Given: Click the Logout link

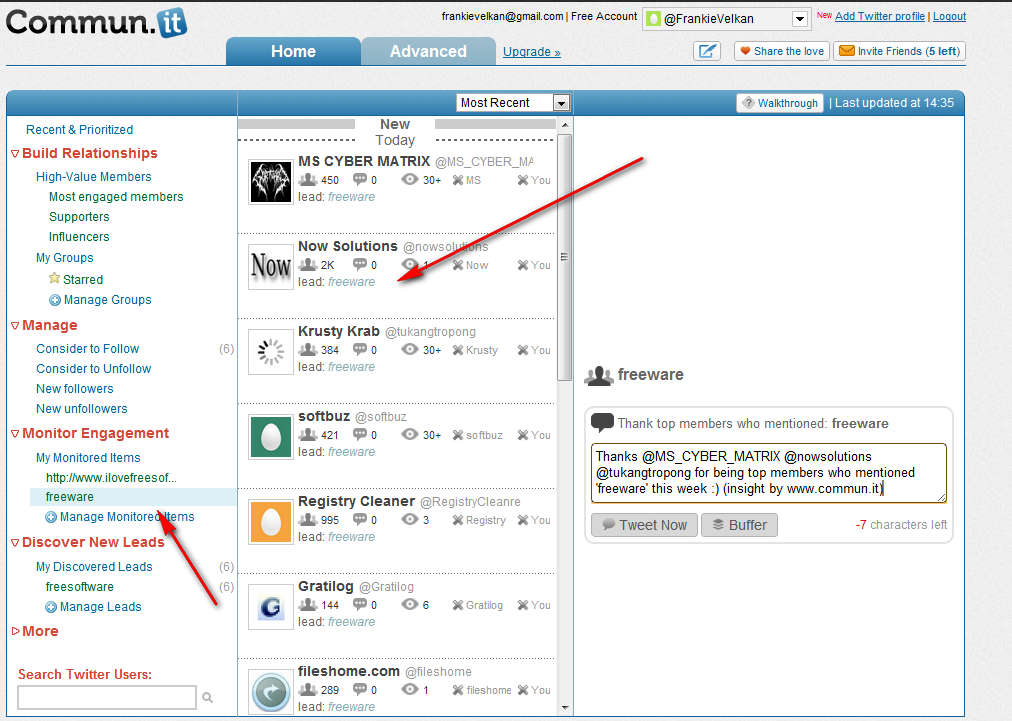Looking at the screenshot, I should pos(949,16).
